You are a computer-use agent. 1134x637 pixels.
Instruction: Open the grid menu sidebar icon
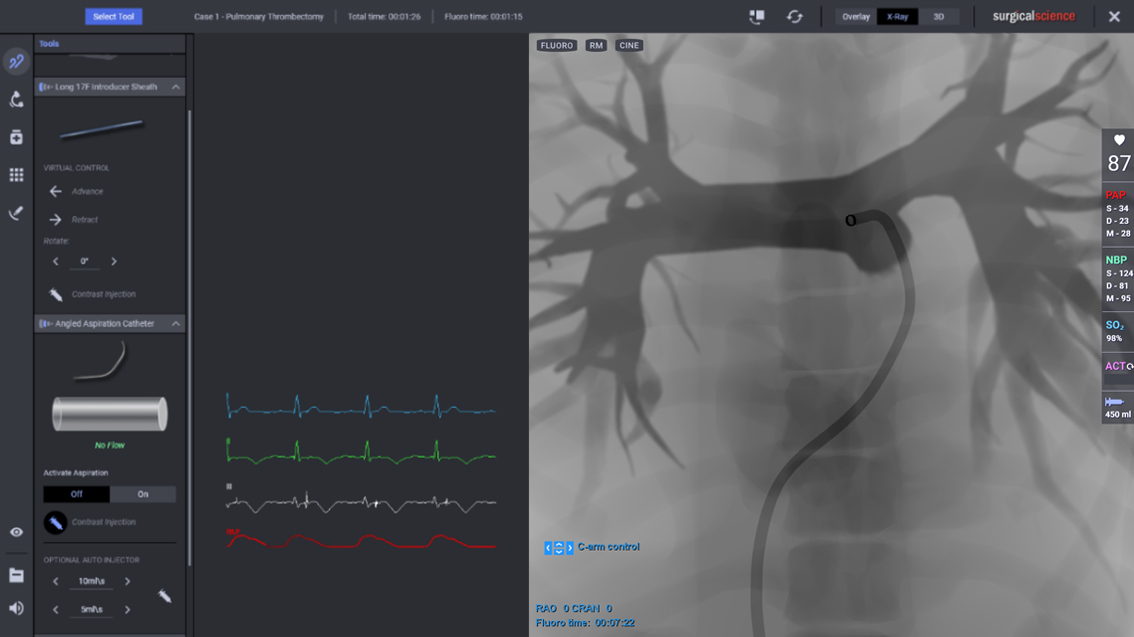click(16, 174)
